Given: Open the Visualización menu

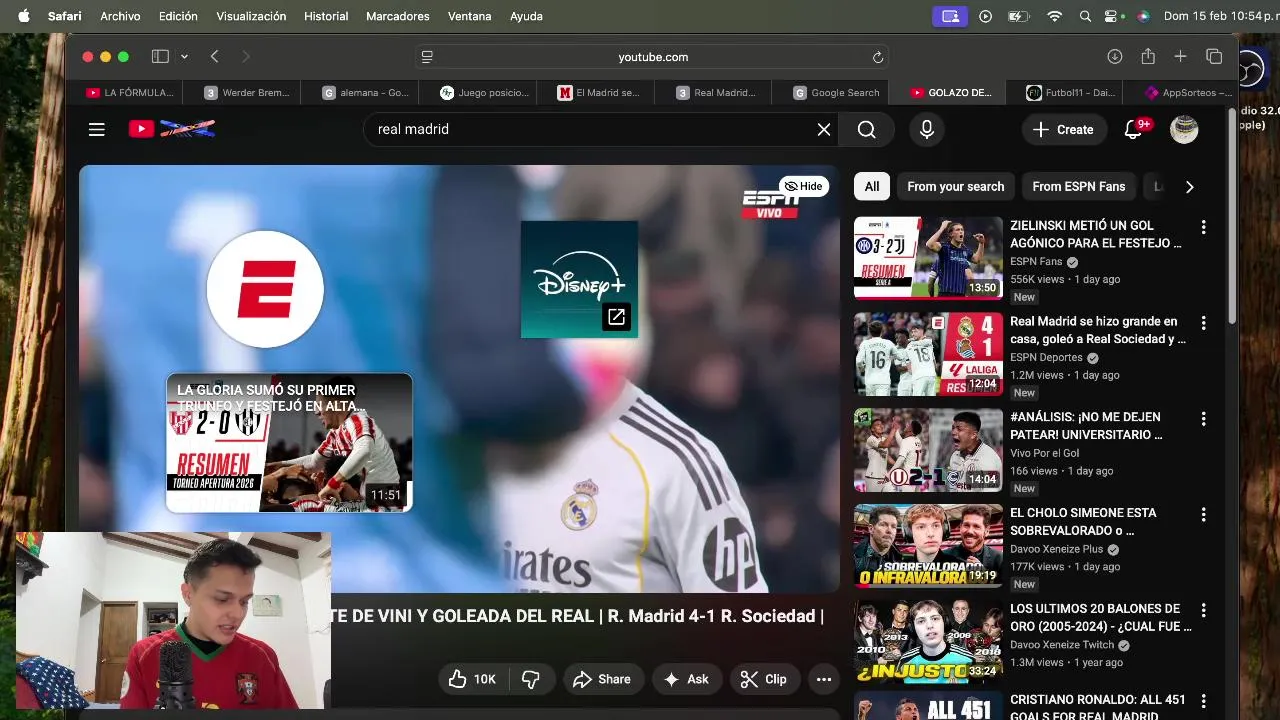Looking at the screenshot, I should click(x=251, y=16).
